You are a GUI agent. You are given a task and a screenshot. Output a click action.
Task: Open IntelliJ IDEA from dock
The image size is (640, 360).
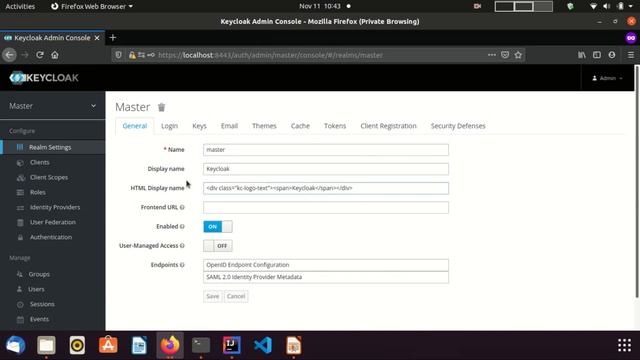pyautogui.click(x=232, y=345)
